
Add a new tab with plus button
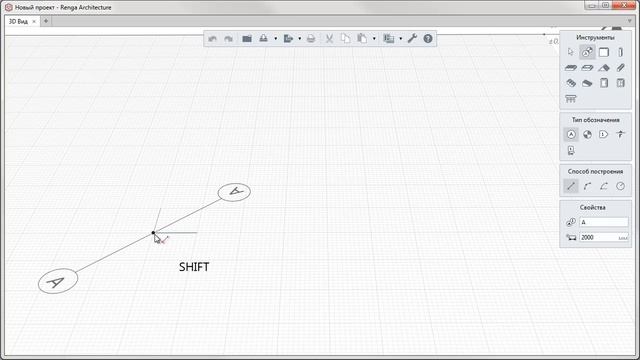[46, 21]
